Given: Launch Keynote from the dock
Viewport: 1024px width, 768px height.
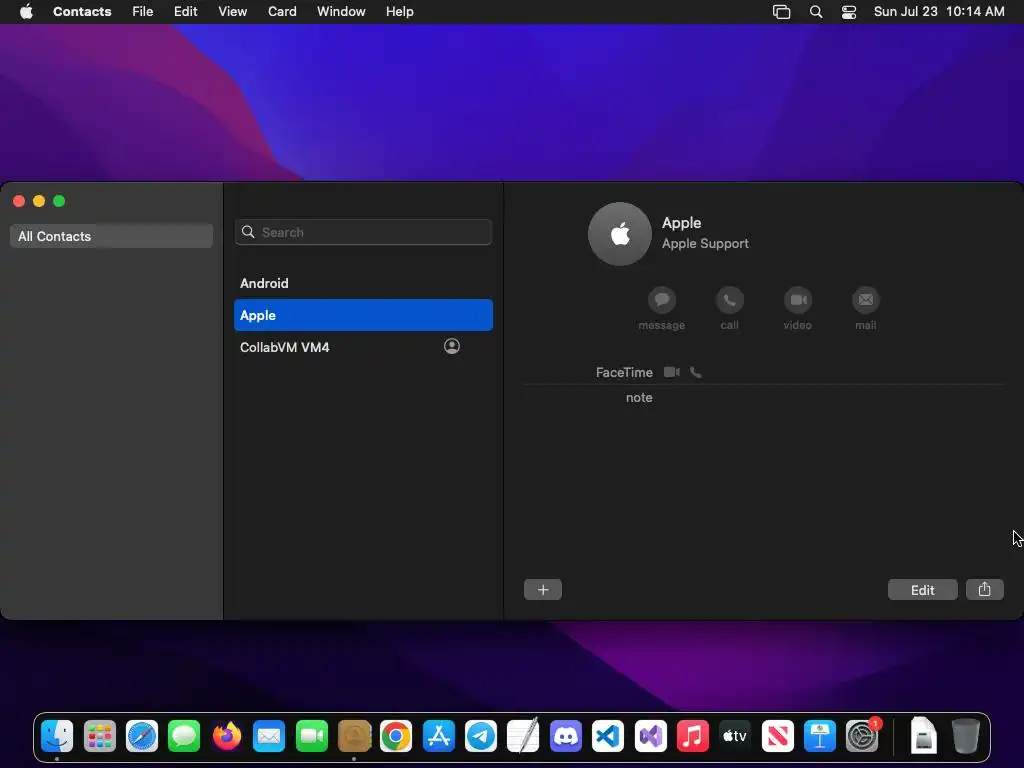Looking at the screenshot, I should point(820,736).
